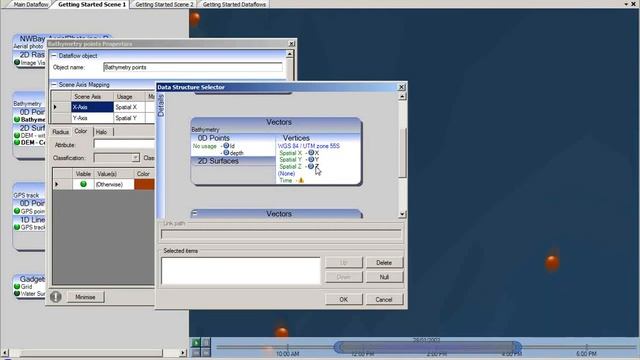
Task: Click Data Structure Selector scroll down arrow
Action: [x=402, y=214]
